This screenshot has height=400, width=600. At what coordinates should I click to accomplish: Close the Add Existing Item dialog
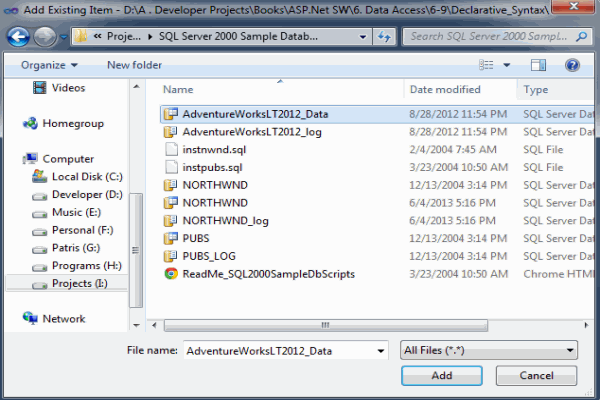coord(574,6)
